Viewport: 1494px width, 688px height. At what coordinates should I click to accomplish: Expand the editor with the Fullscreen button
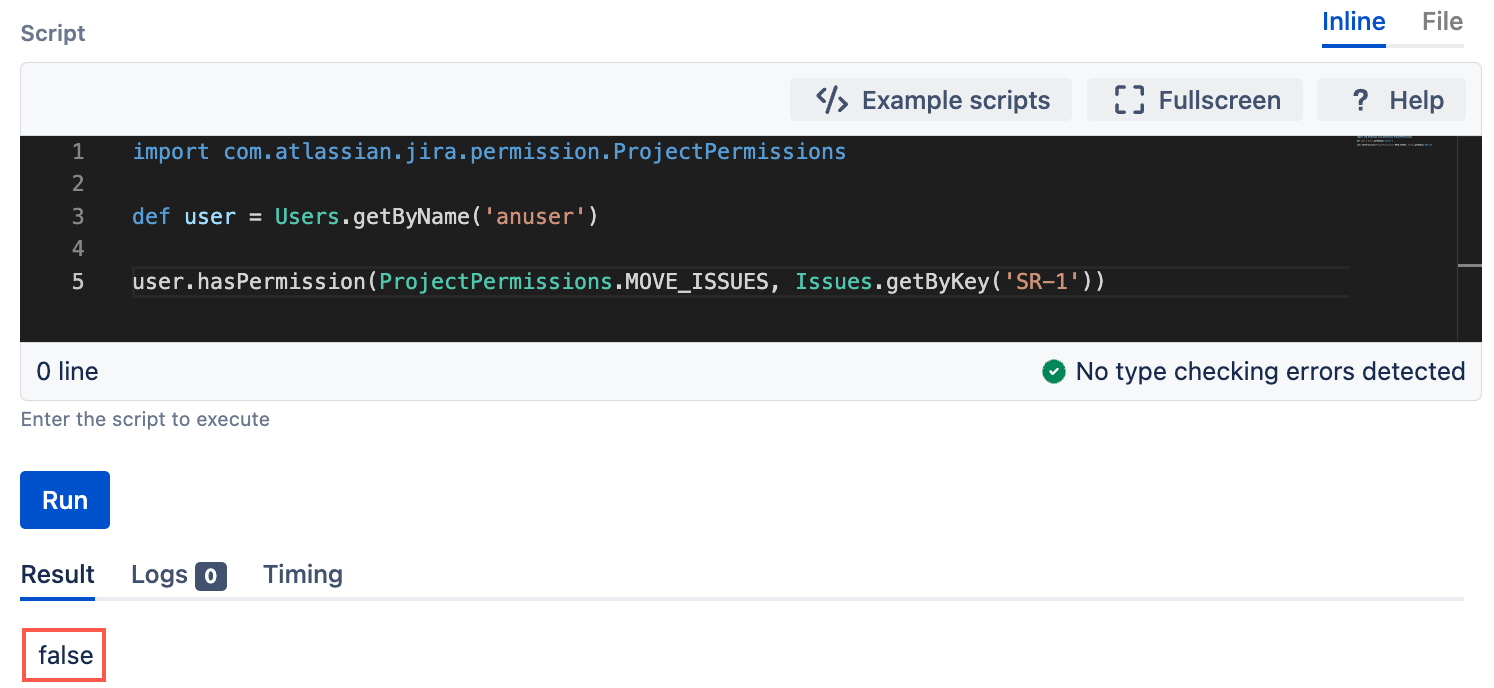pos(1197,100)
